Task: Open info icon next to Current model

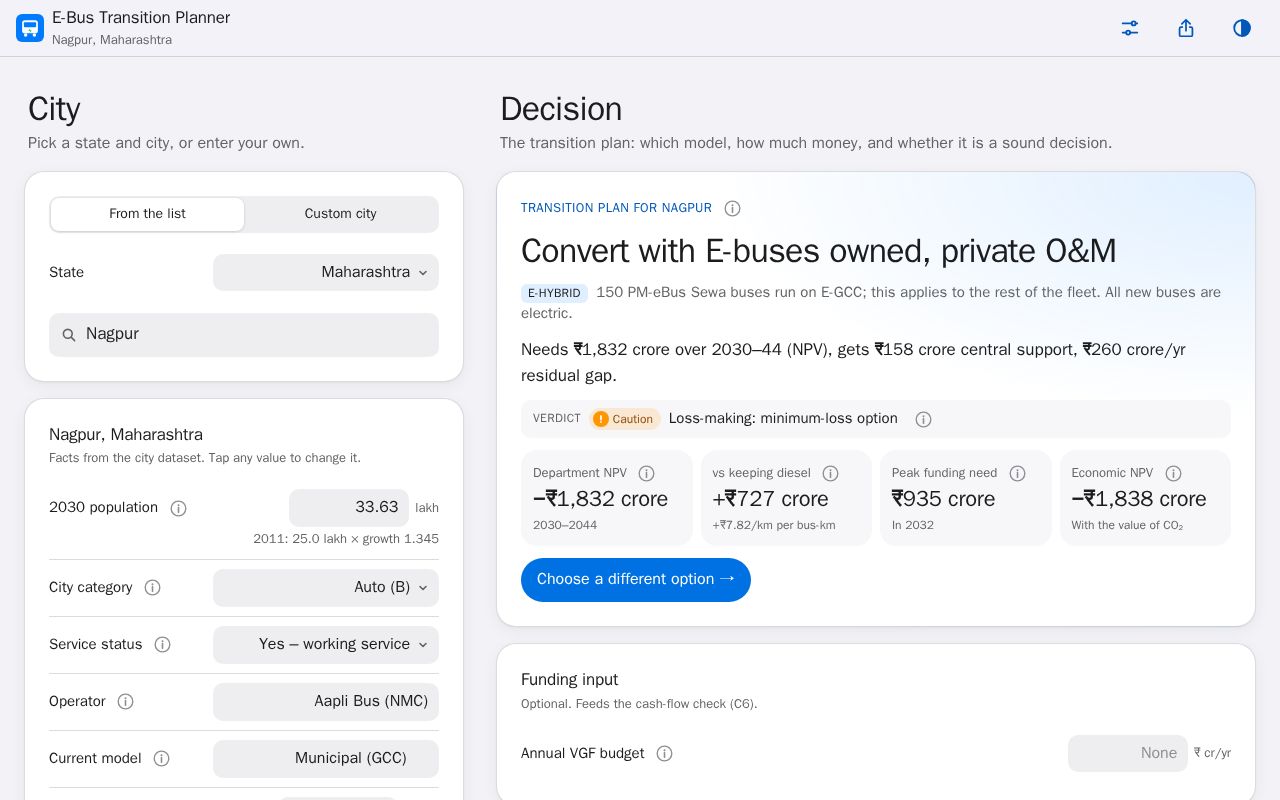Action: point(161,759)
